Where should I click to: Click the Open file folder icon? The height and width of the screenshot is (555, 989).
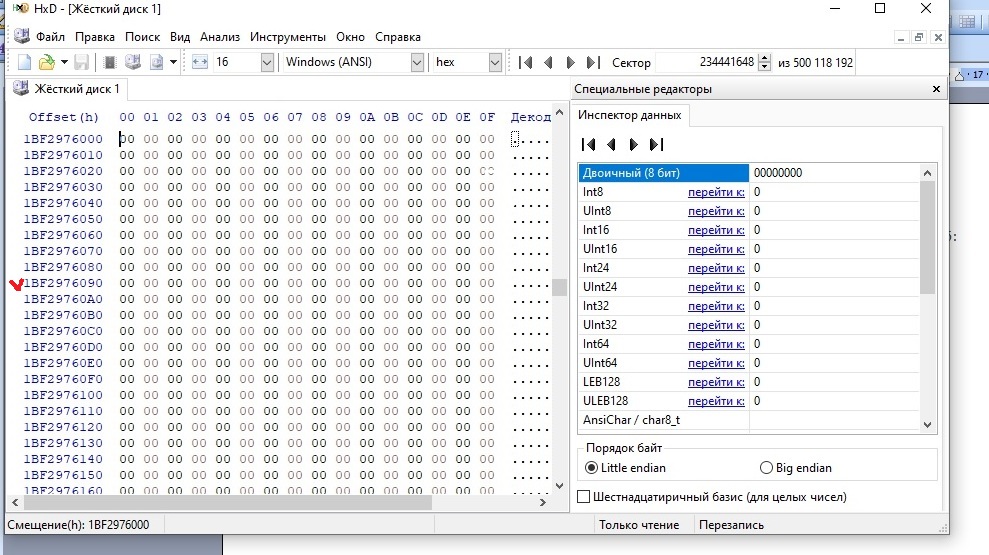pos(47,62)
